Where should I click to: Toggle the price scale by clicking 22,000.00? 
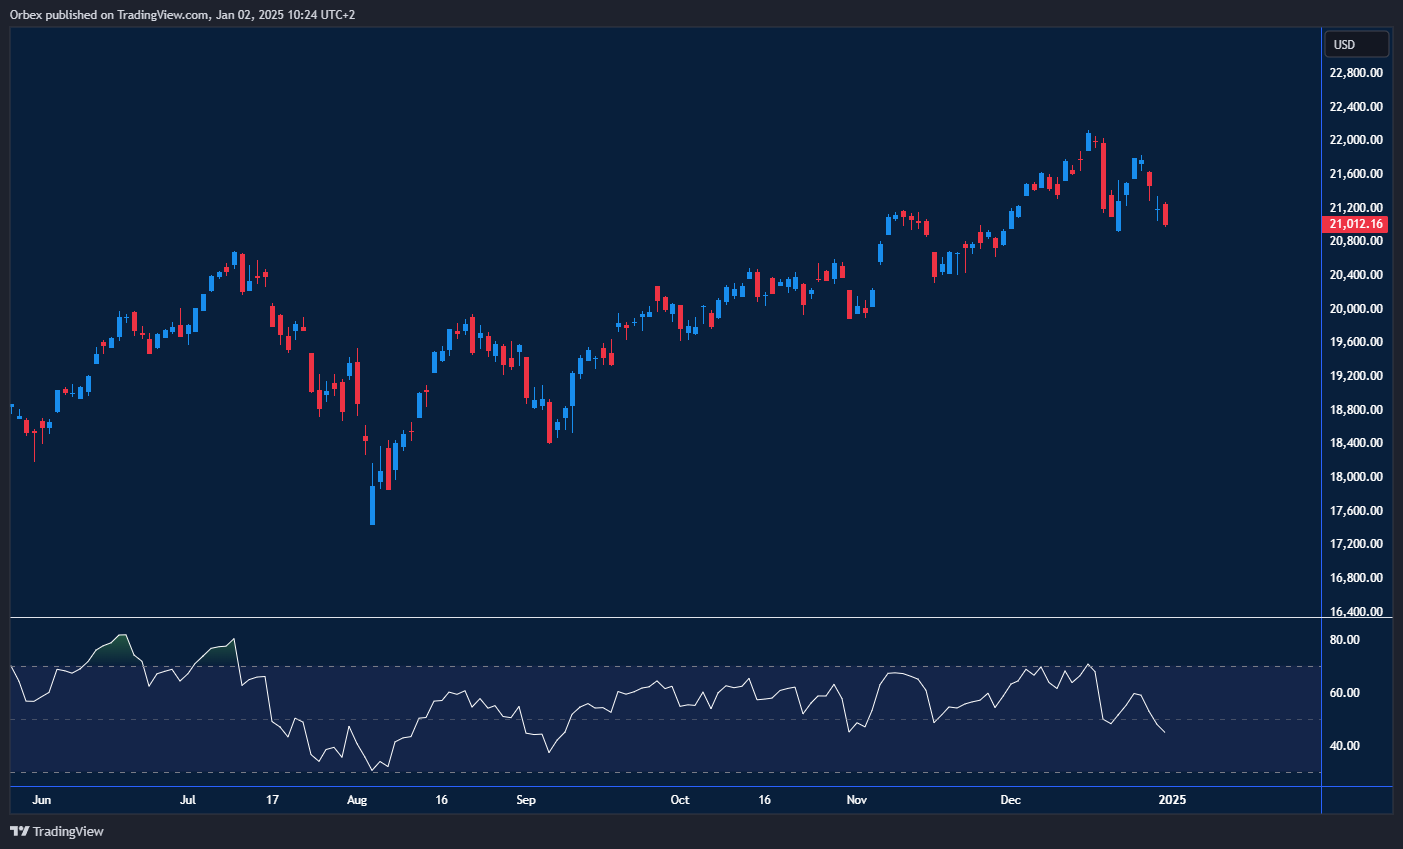[x=1356, y=139]
